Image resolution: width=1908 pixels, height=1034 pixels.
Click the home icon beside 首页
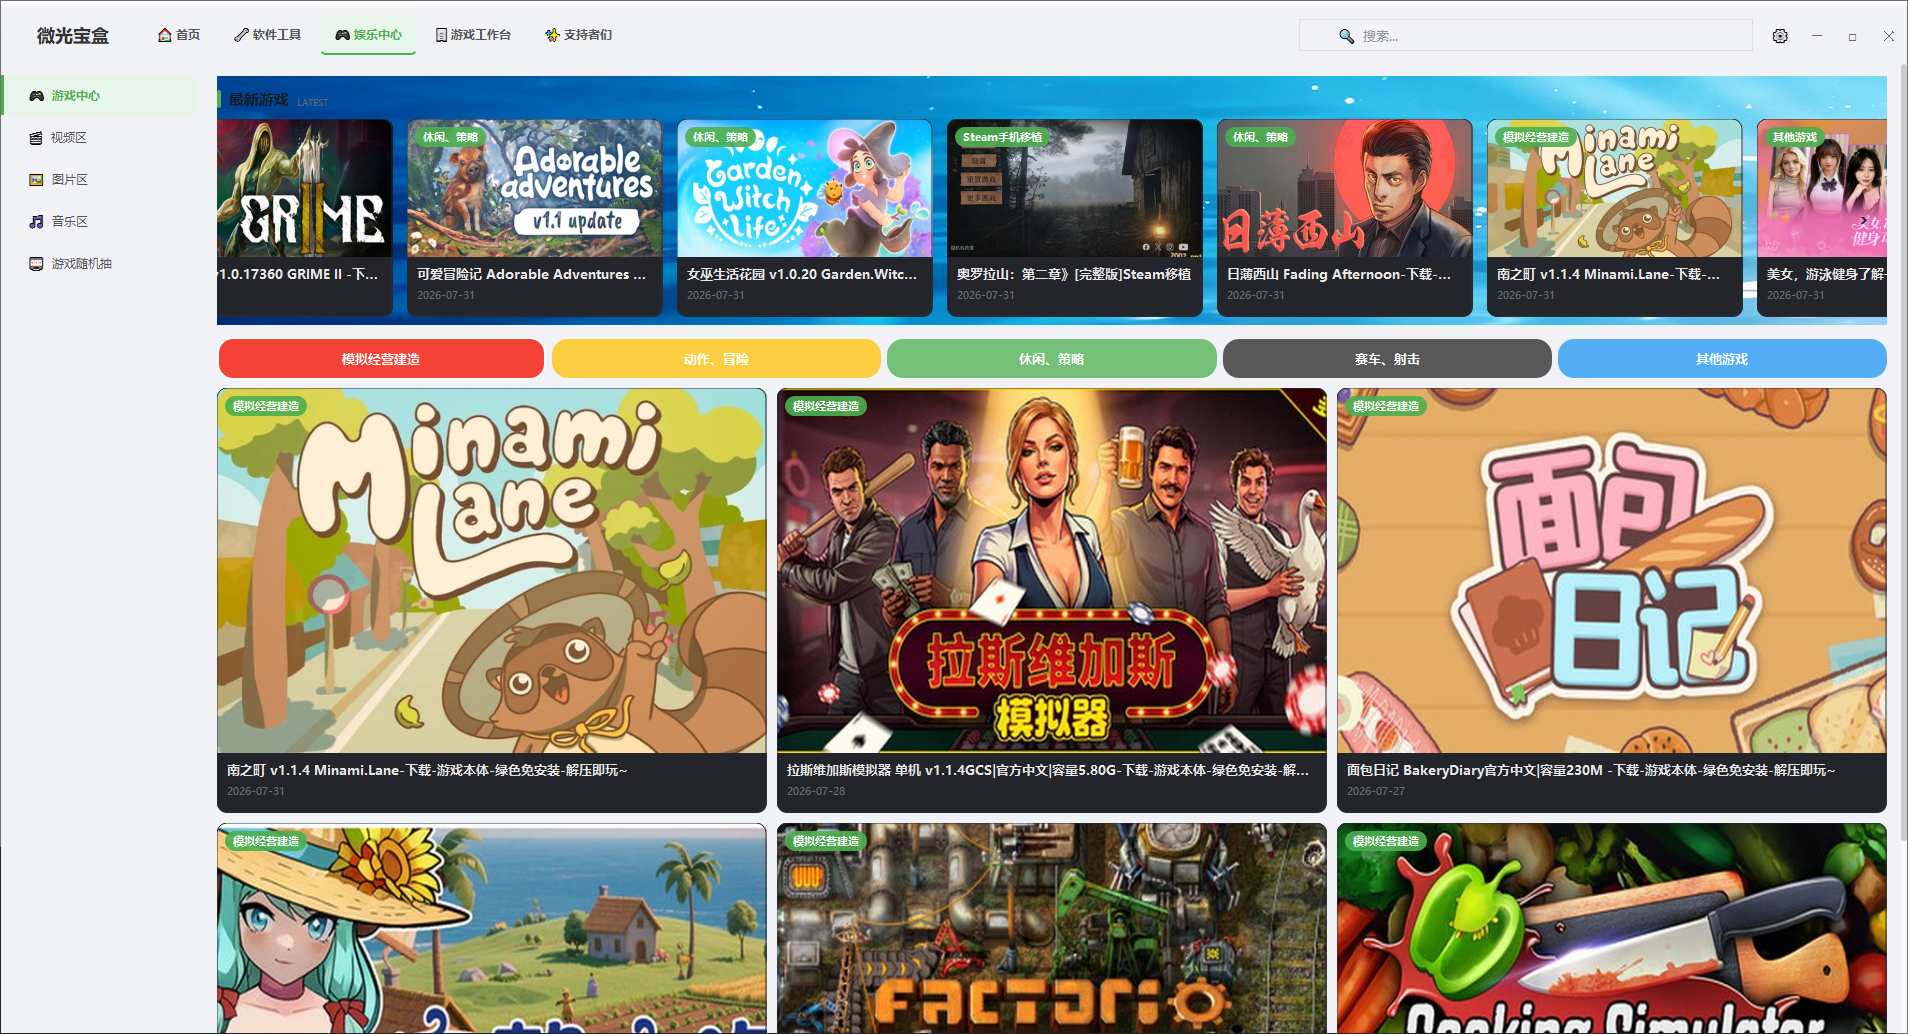[x=165, y=35]
